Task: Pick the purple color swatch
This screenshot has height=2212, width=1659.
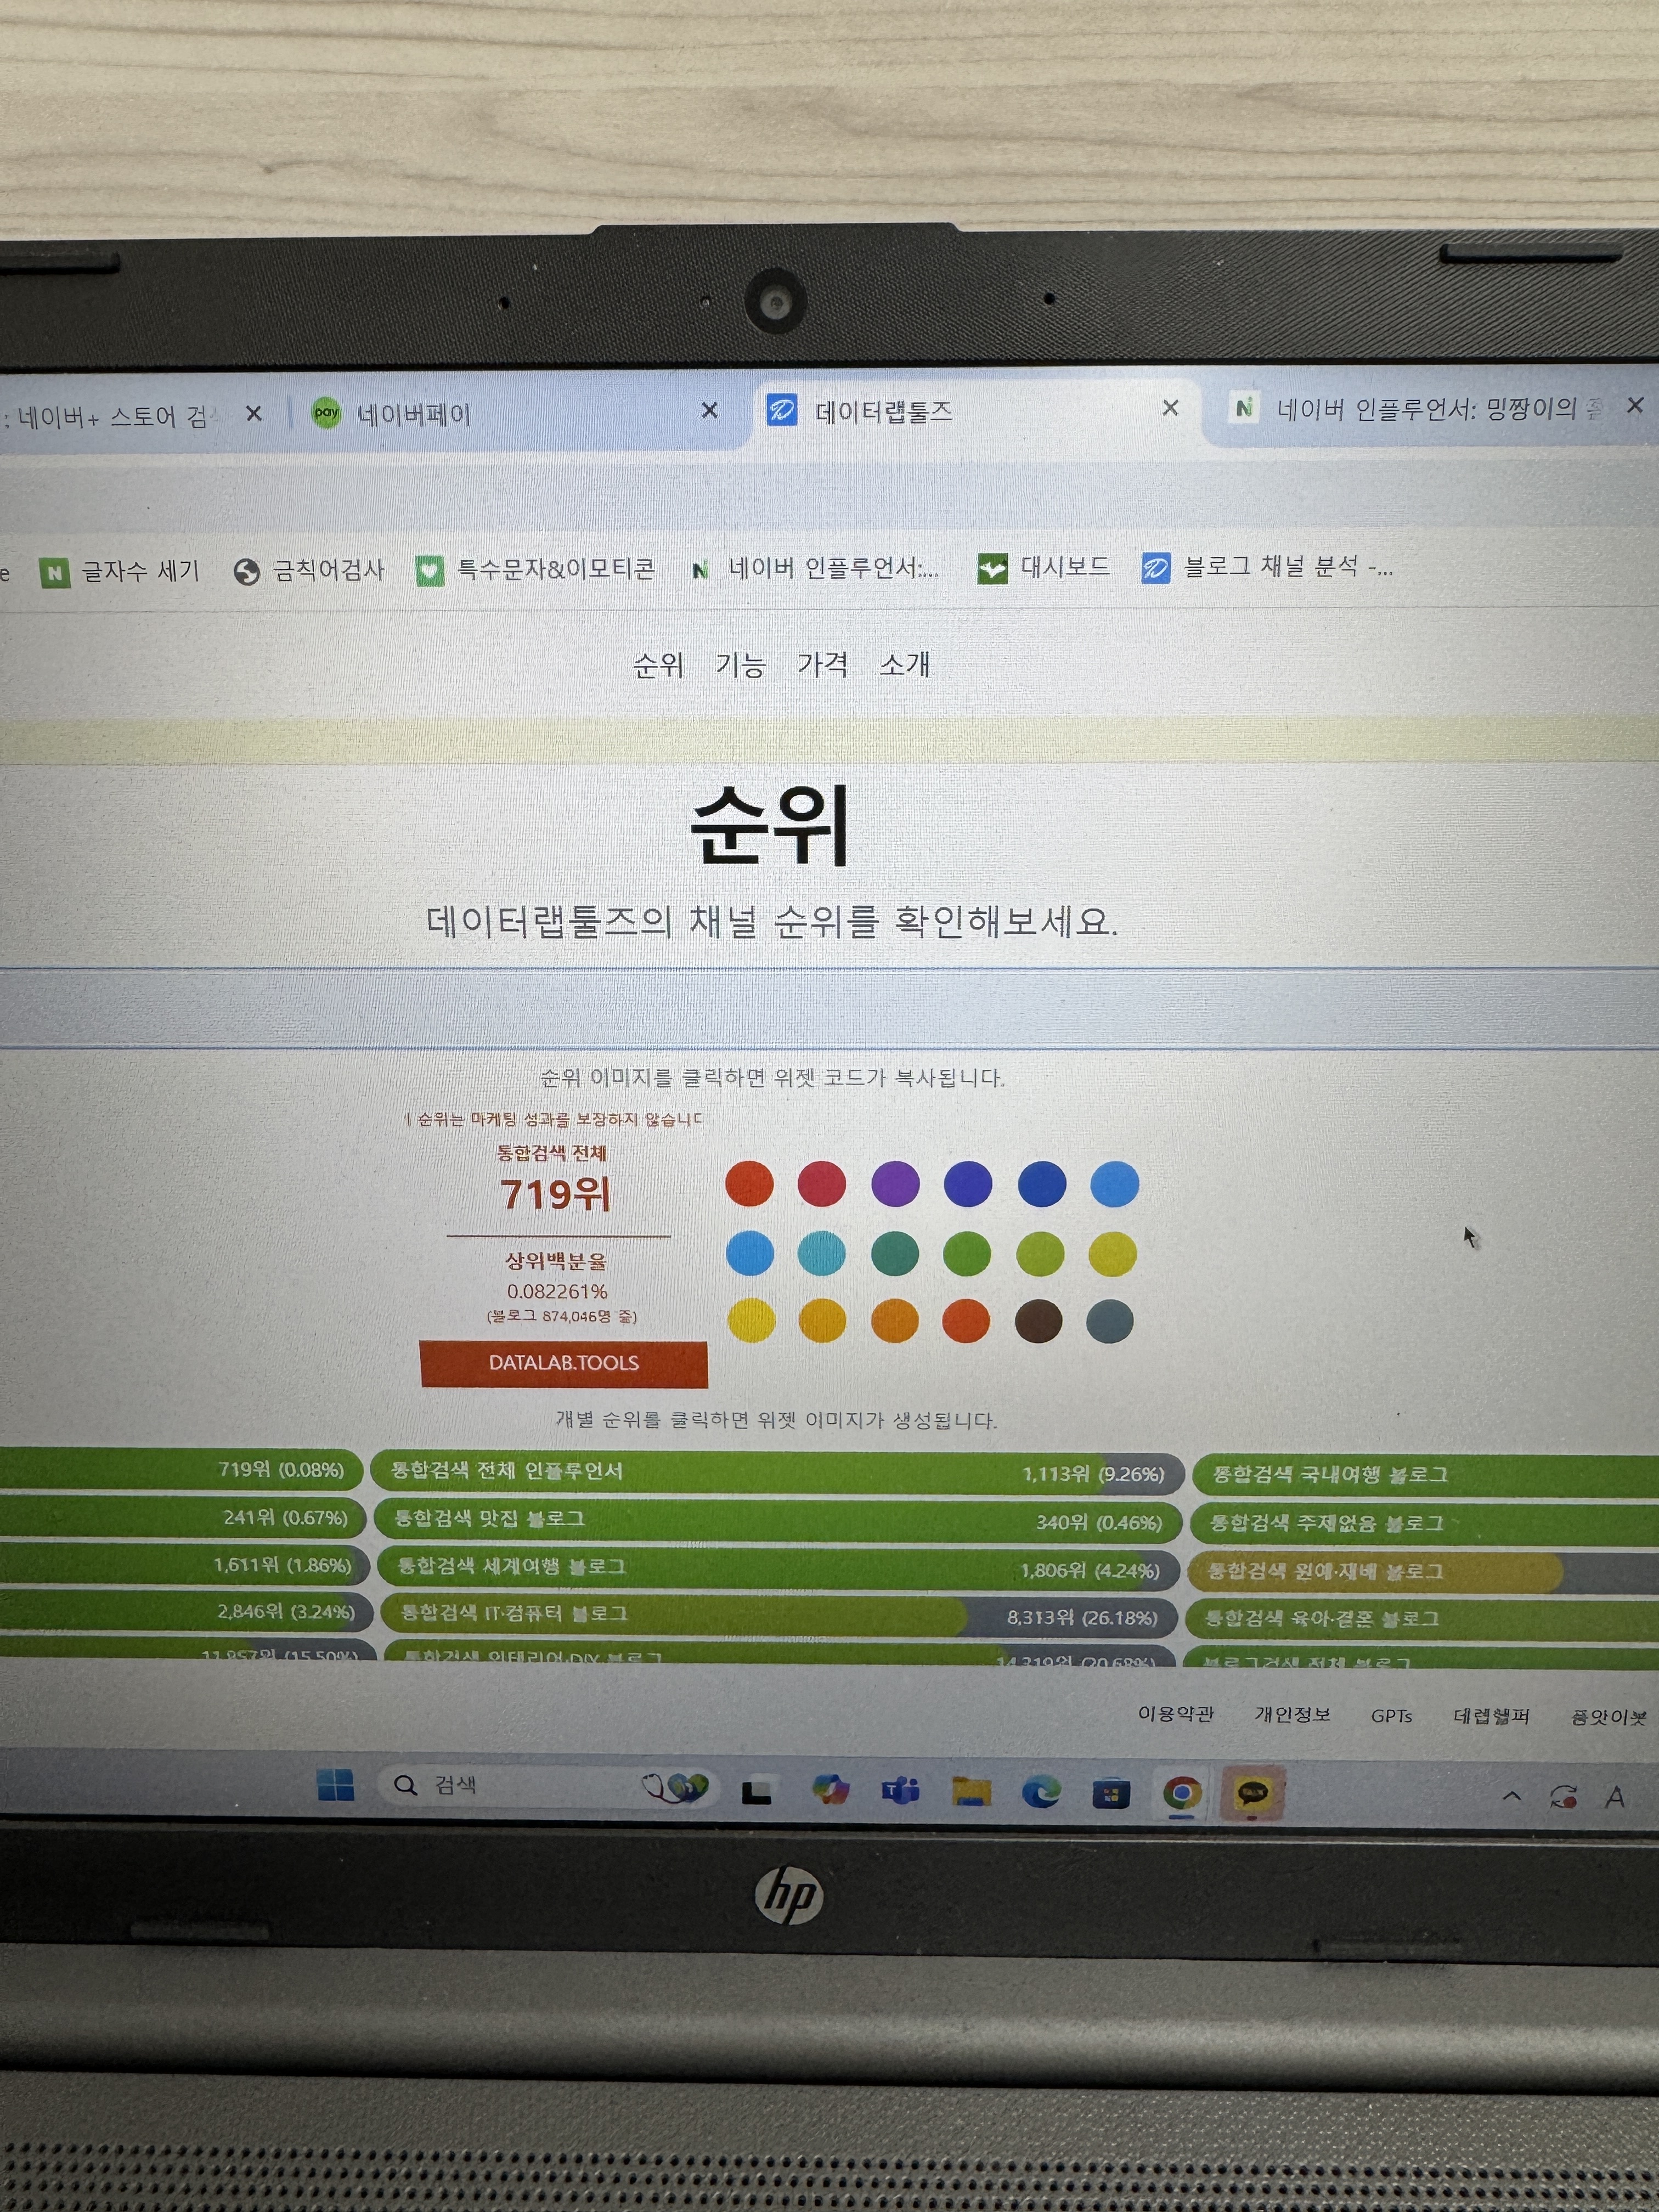Action: [895, 1184]
